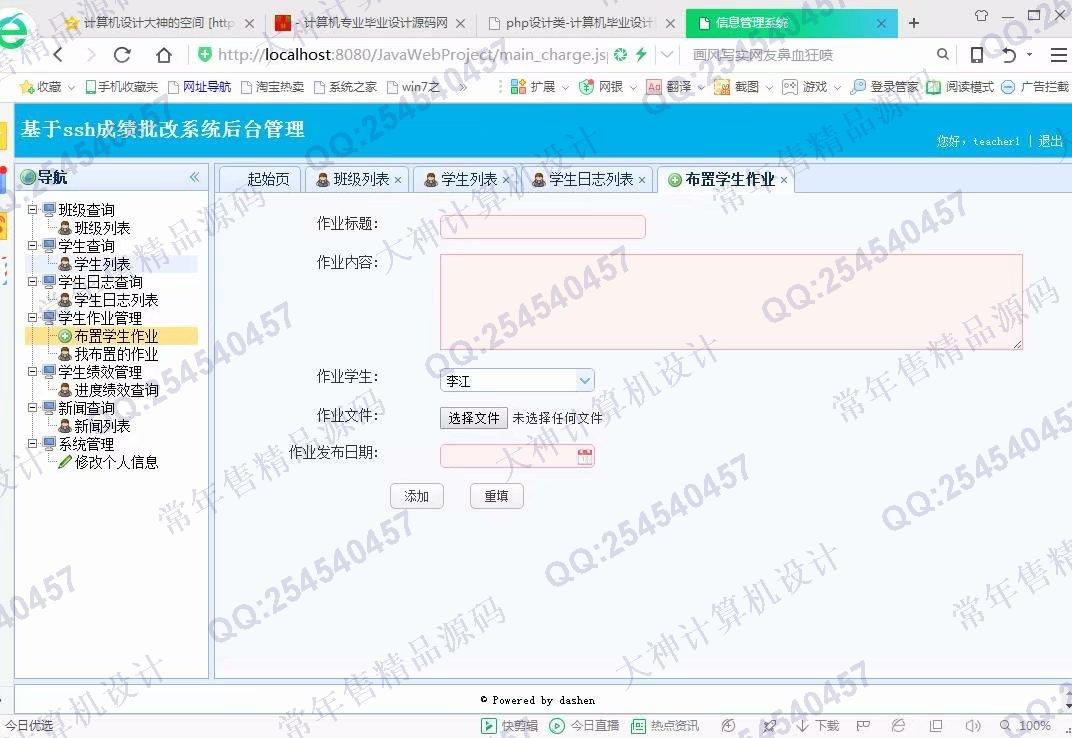Click the search magnifier icon in toolbar
This screenshot has width=1072, height=738.
(943, 54)
